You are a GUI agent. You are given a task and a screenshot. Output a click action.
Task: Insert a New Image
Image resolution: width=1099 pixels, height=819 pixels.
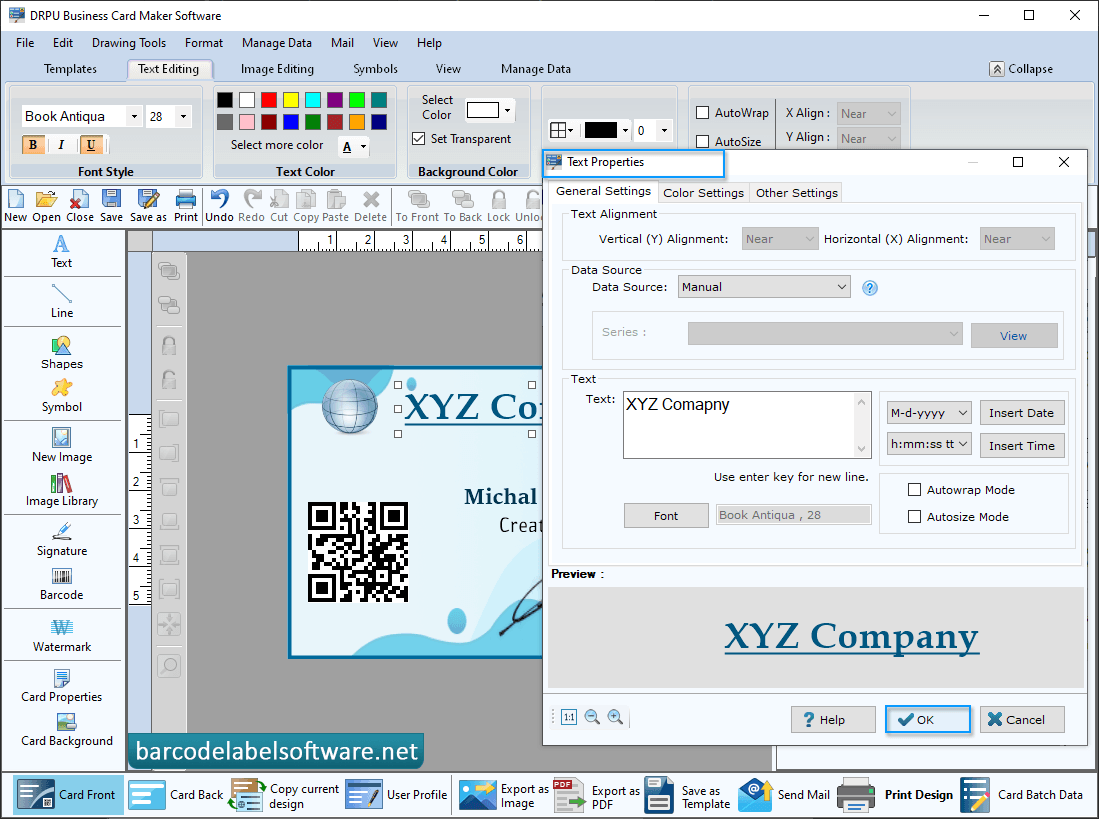(62, 446)
